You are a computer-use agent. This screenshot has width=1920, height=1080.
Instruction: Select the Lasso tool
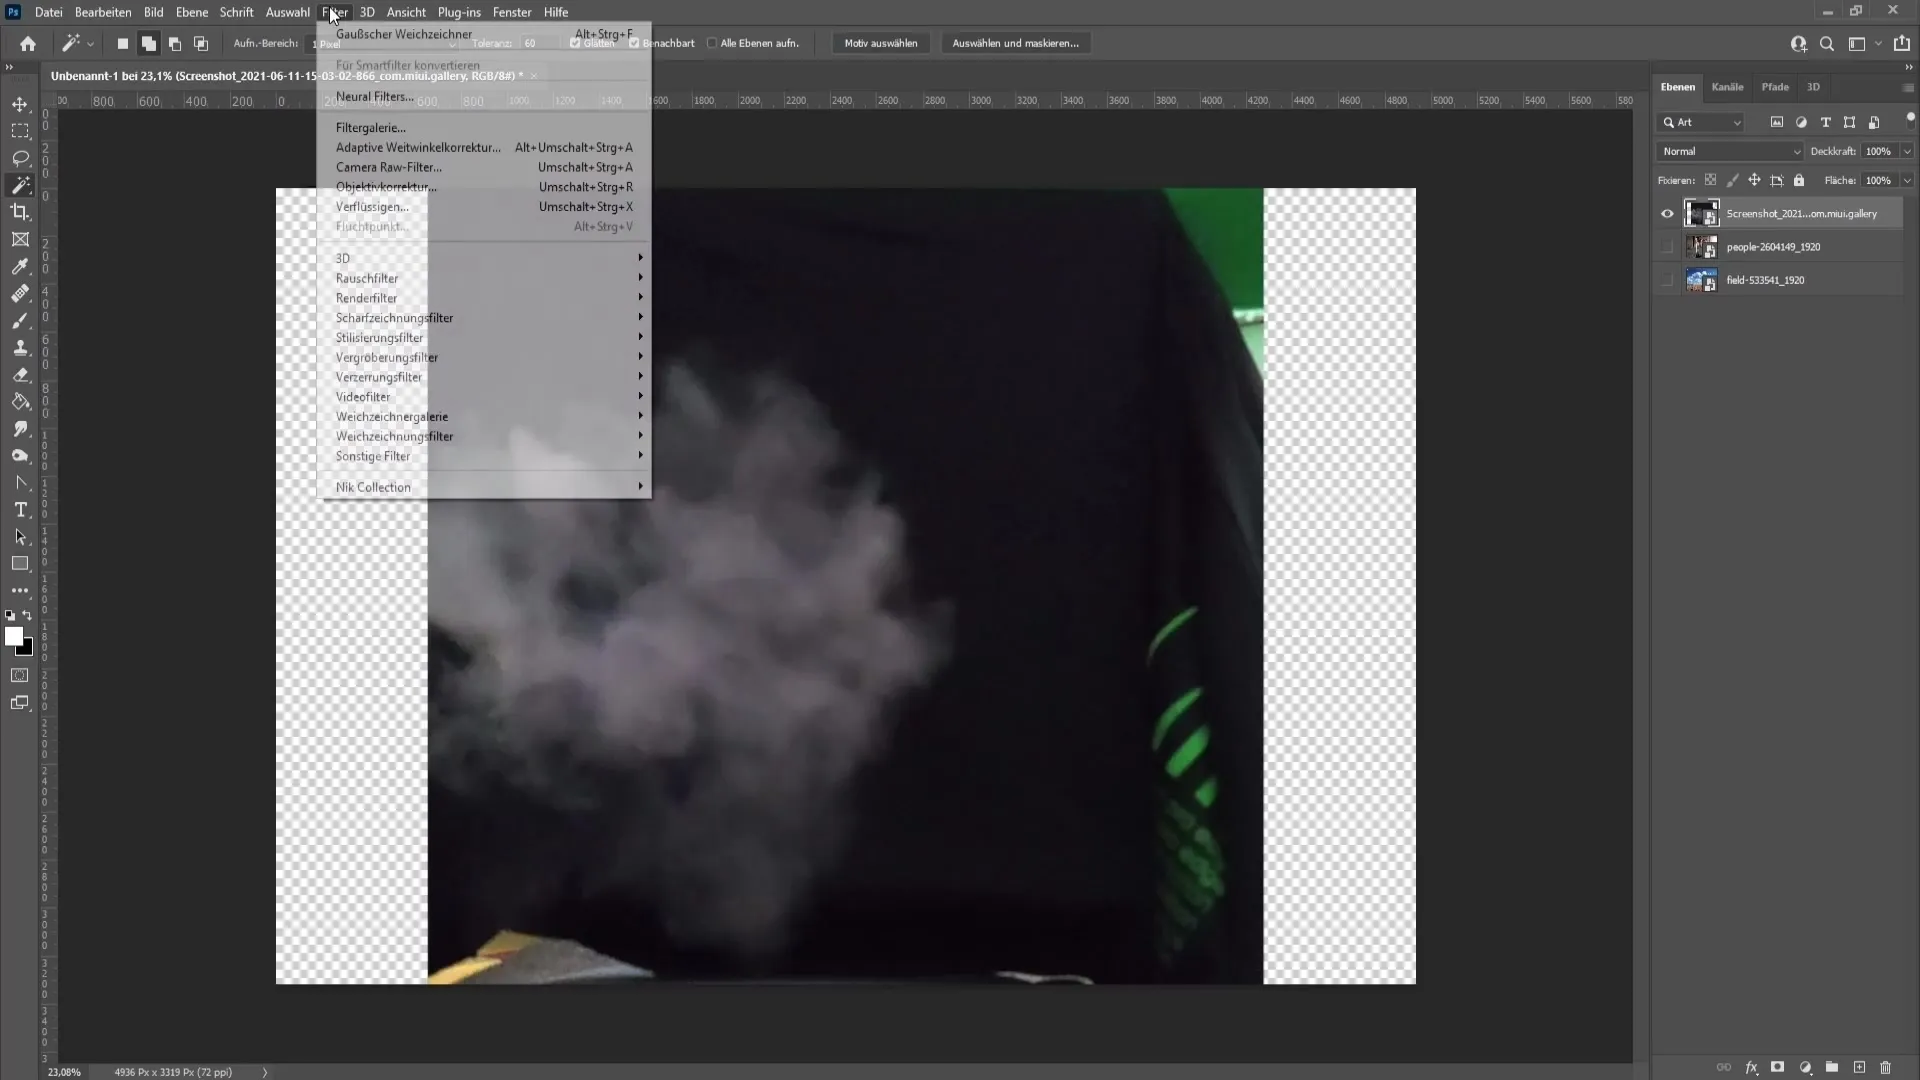(x=20, y=157)
